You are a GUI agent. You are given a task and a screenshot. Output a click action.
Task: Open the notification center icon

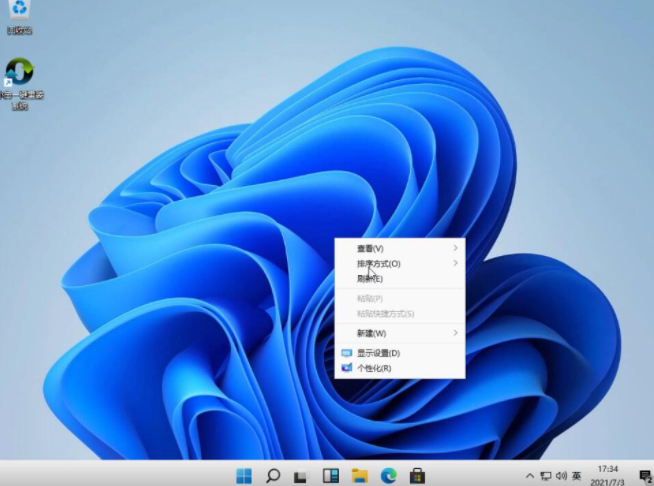tap(645, 476)
